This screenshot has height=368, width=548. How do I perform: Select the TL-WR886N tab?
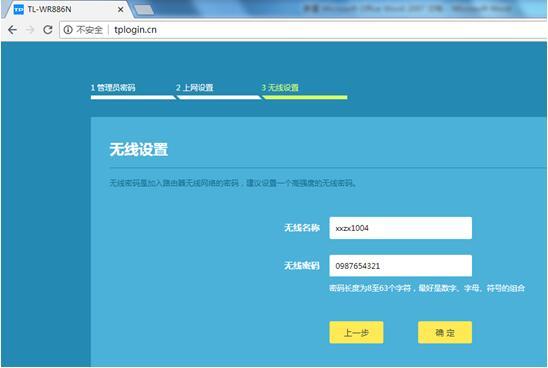[68, 9]
